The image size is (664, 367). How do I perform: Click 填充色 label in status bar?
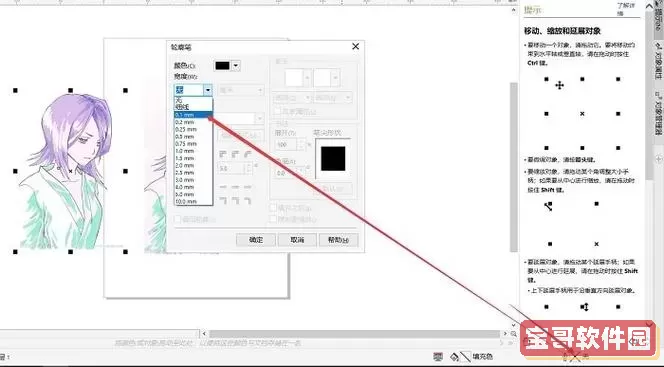pos(482,357)
